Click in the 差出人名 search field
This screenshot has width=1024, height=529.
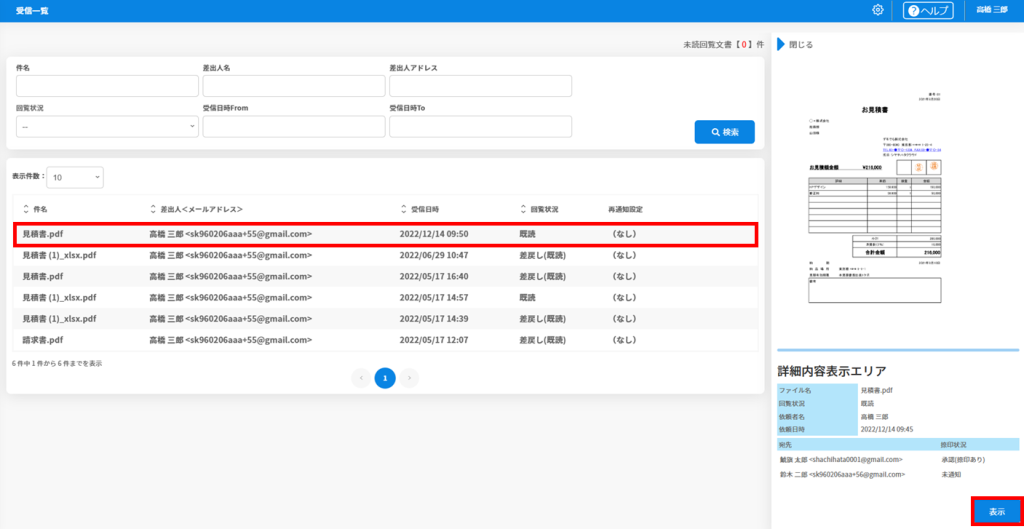(294, 86)
